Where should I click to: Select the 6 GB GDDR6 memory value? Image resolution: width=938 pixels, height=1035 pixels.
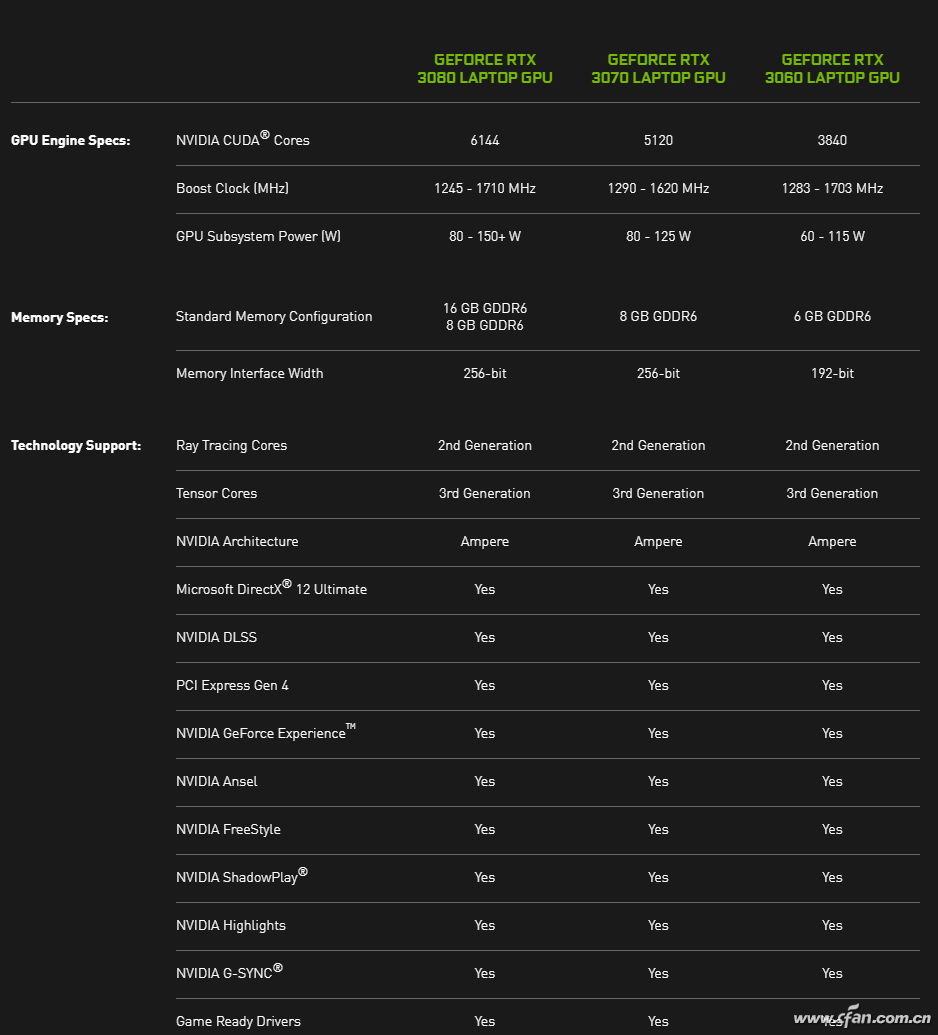click(832, 316)
